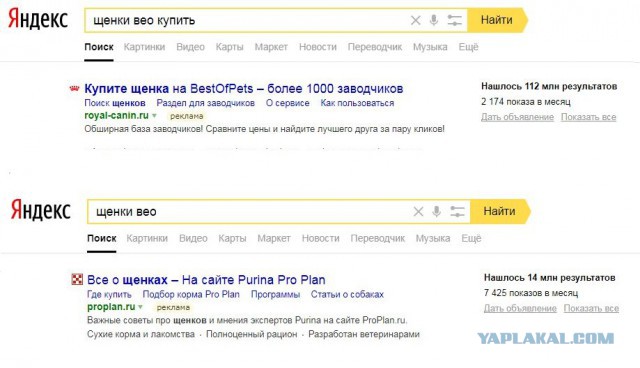The width and height of the screenshot is (640, 368).
Task: Open top Переводчик tab
Action: [375, 47]
